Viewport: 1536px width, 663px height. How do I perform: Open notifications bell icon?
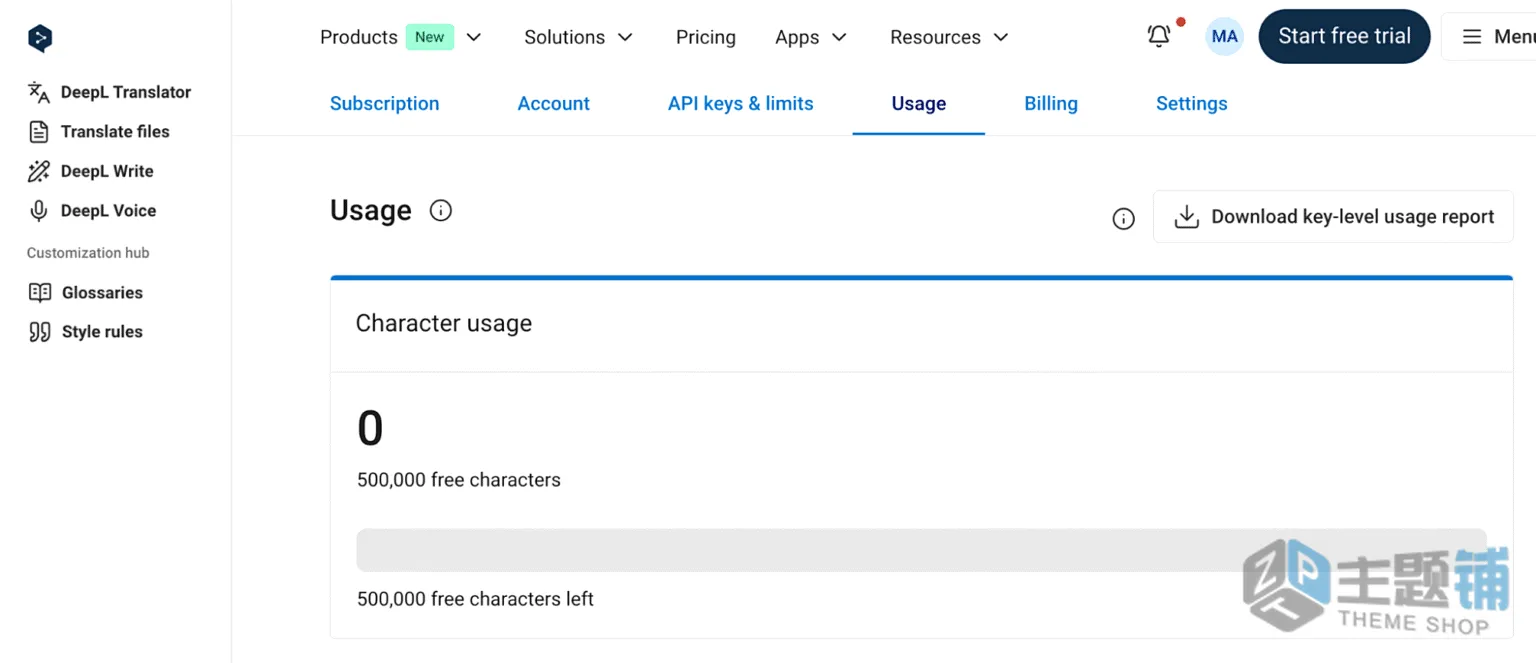pyautogui.click(x=1159, y=36)
